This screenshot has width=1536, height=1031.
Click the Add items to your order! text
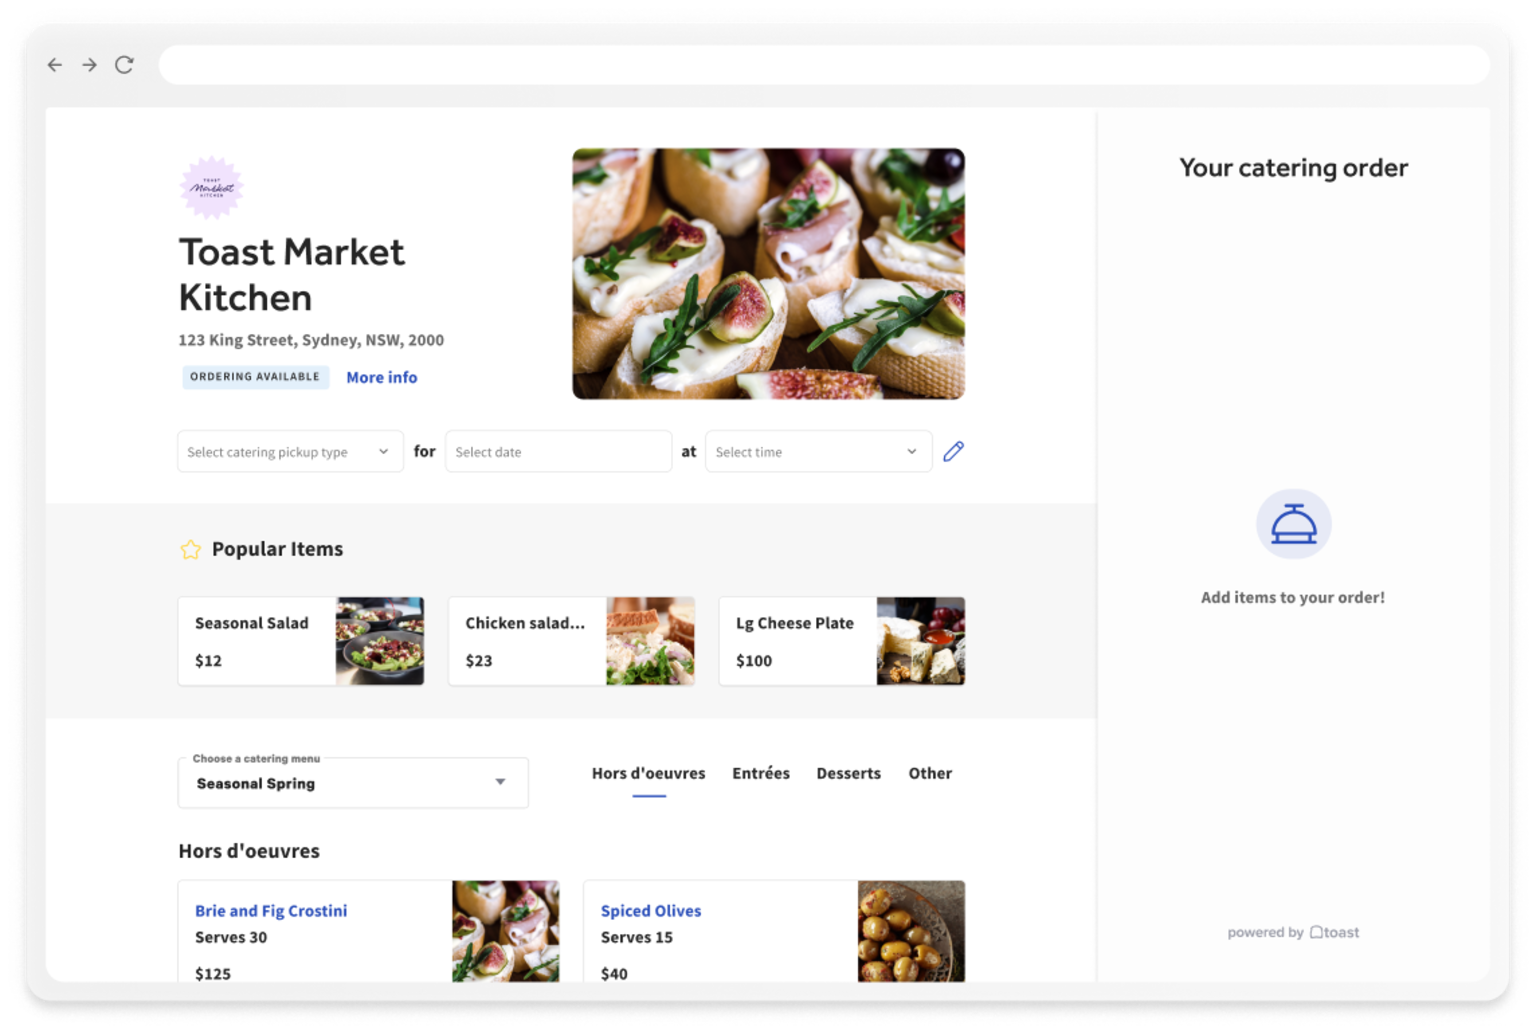click(x=1293, y=597)
